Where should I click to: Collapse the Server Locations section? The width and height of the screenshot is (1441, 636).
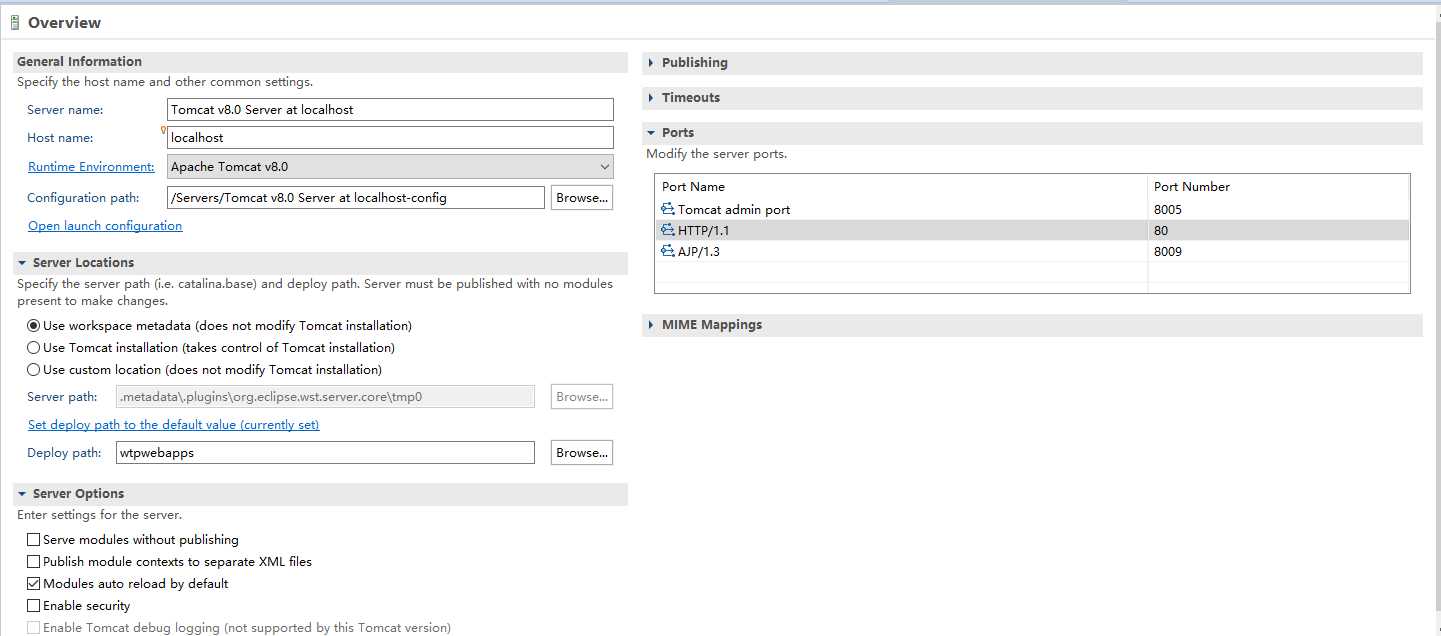(22, 263)
